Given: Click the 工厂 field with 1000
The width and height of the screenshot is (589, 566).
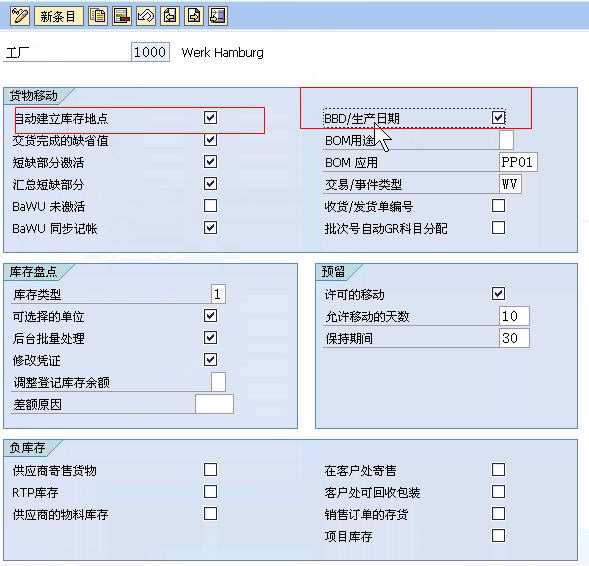Looking at the screenshot, I should coord(150,52).
